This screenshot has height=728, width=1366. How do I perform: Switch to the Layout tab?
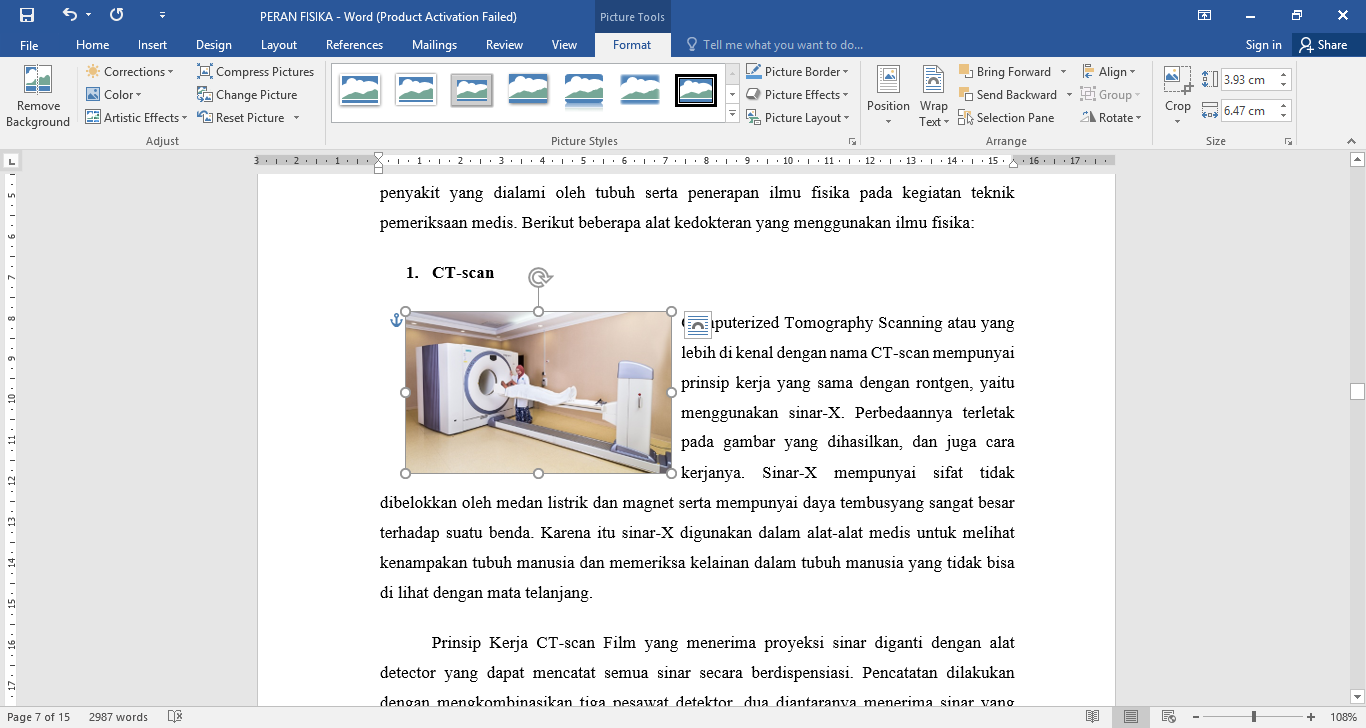(279, 45)
